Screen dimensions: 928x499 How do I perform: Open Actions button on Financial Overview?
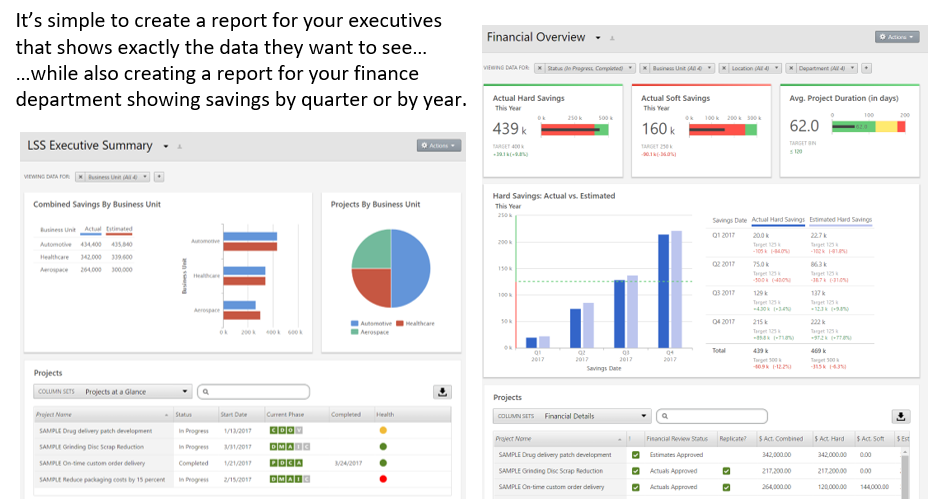pos(896,37)
